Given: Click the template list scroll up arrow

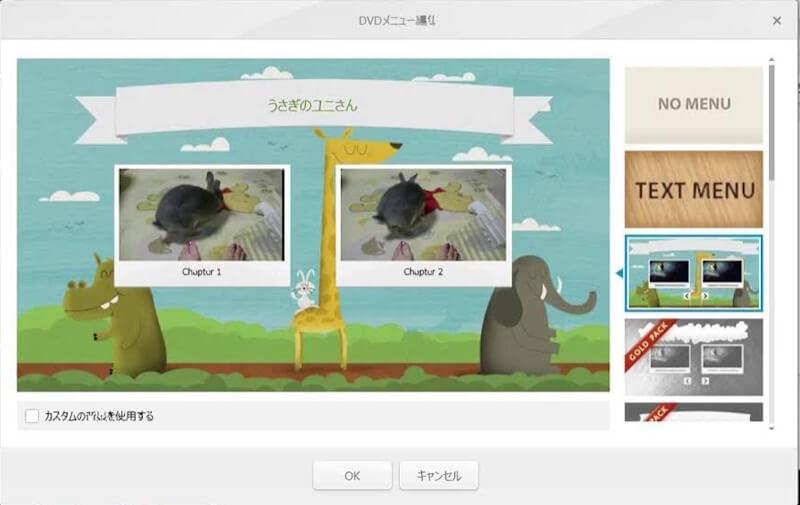Looking at the screenshot, I should pos(771,62).
